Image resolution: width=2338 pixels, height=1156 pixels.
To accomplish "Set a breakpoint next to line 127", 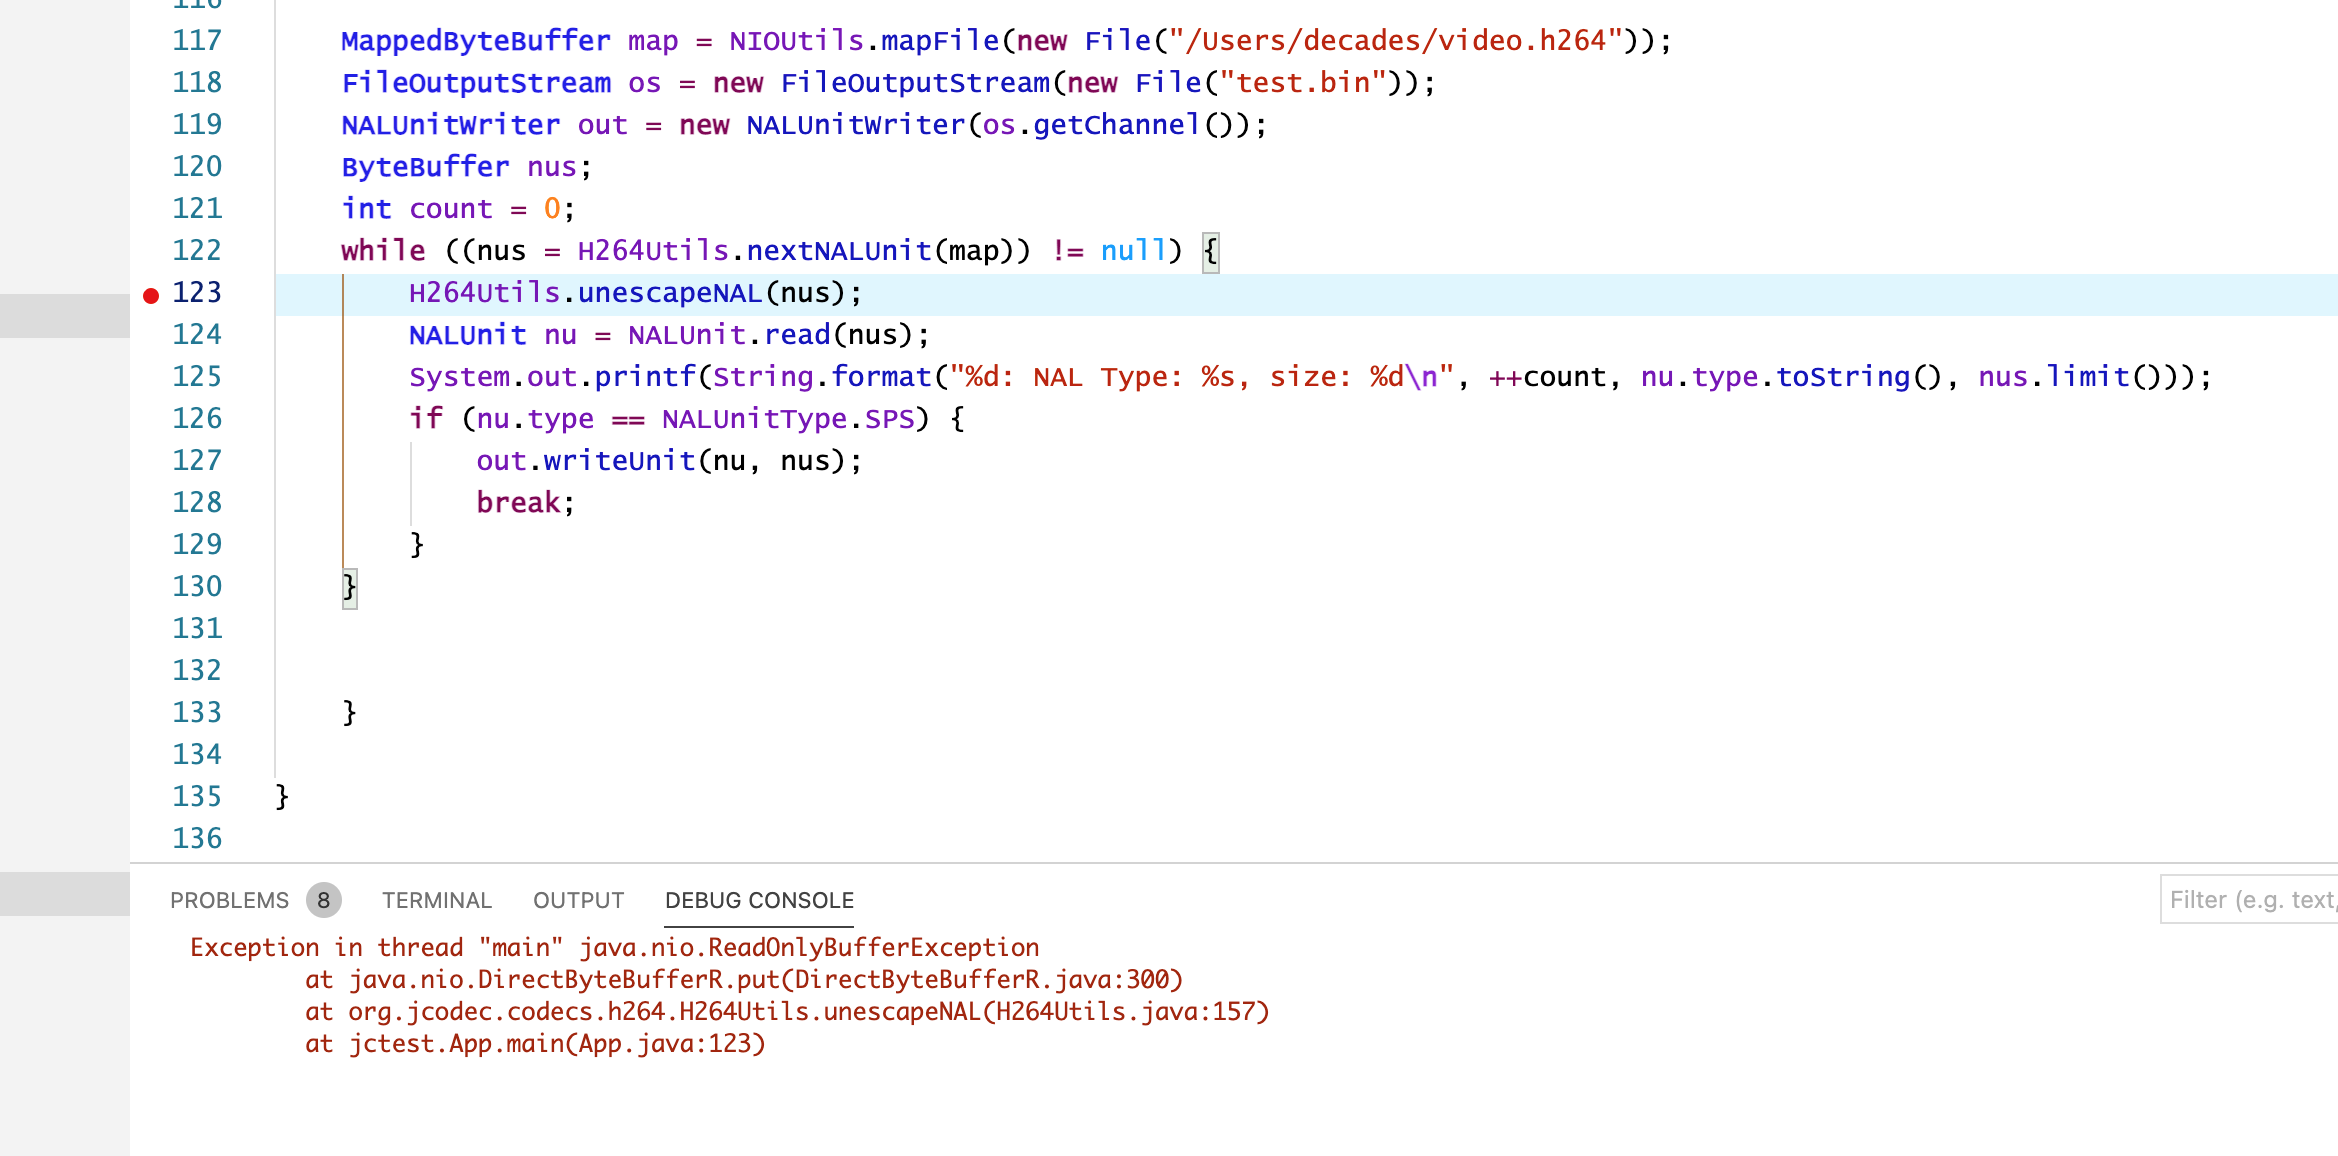I will (151, 460).
